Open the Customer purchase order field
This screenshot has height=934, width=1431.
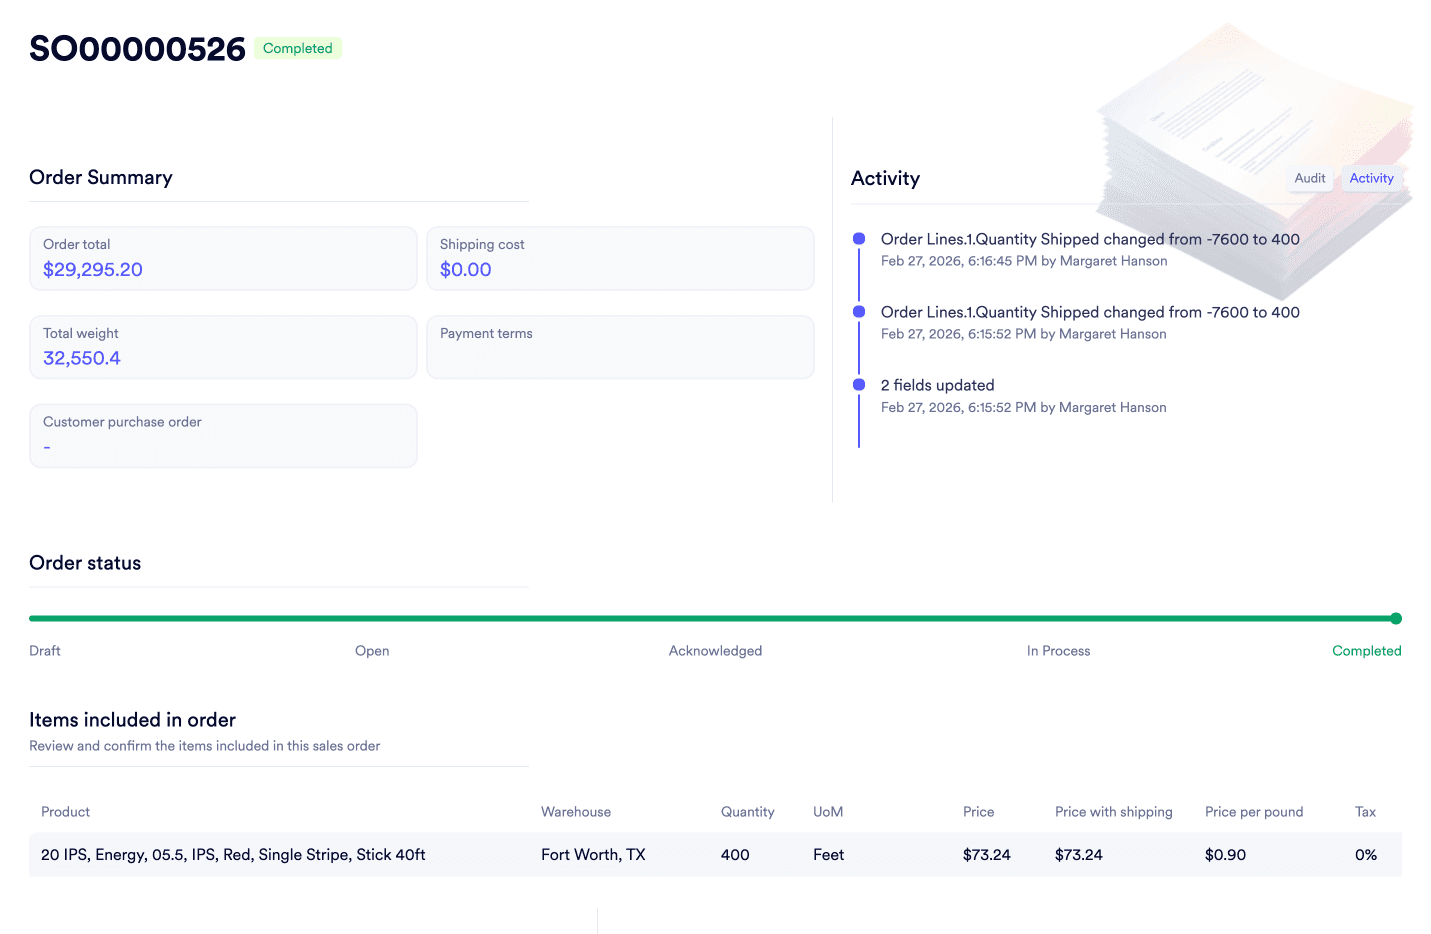click(x=223, y=435)
